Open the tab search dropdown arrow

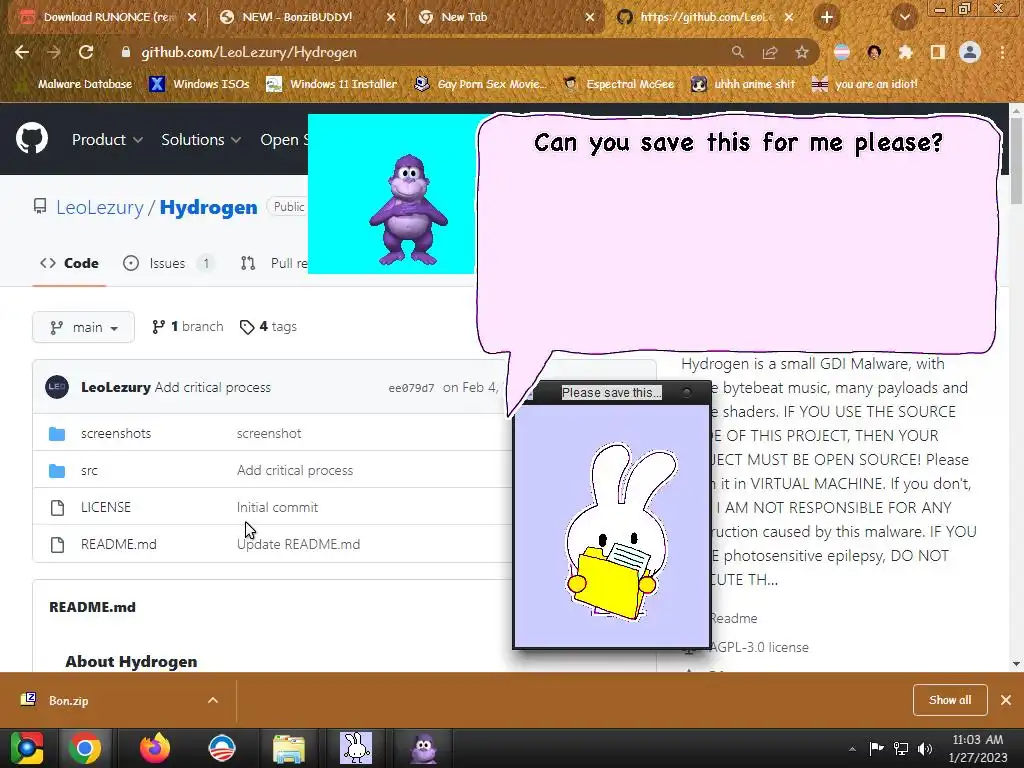tap(904, 17)
